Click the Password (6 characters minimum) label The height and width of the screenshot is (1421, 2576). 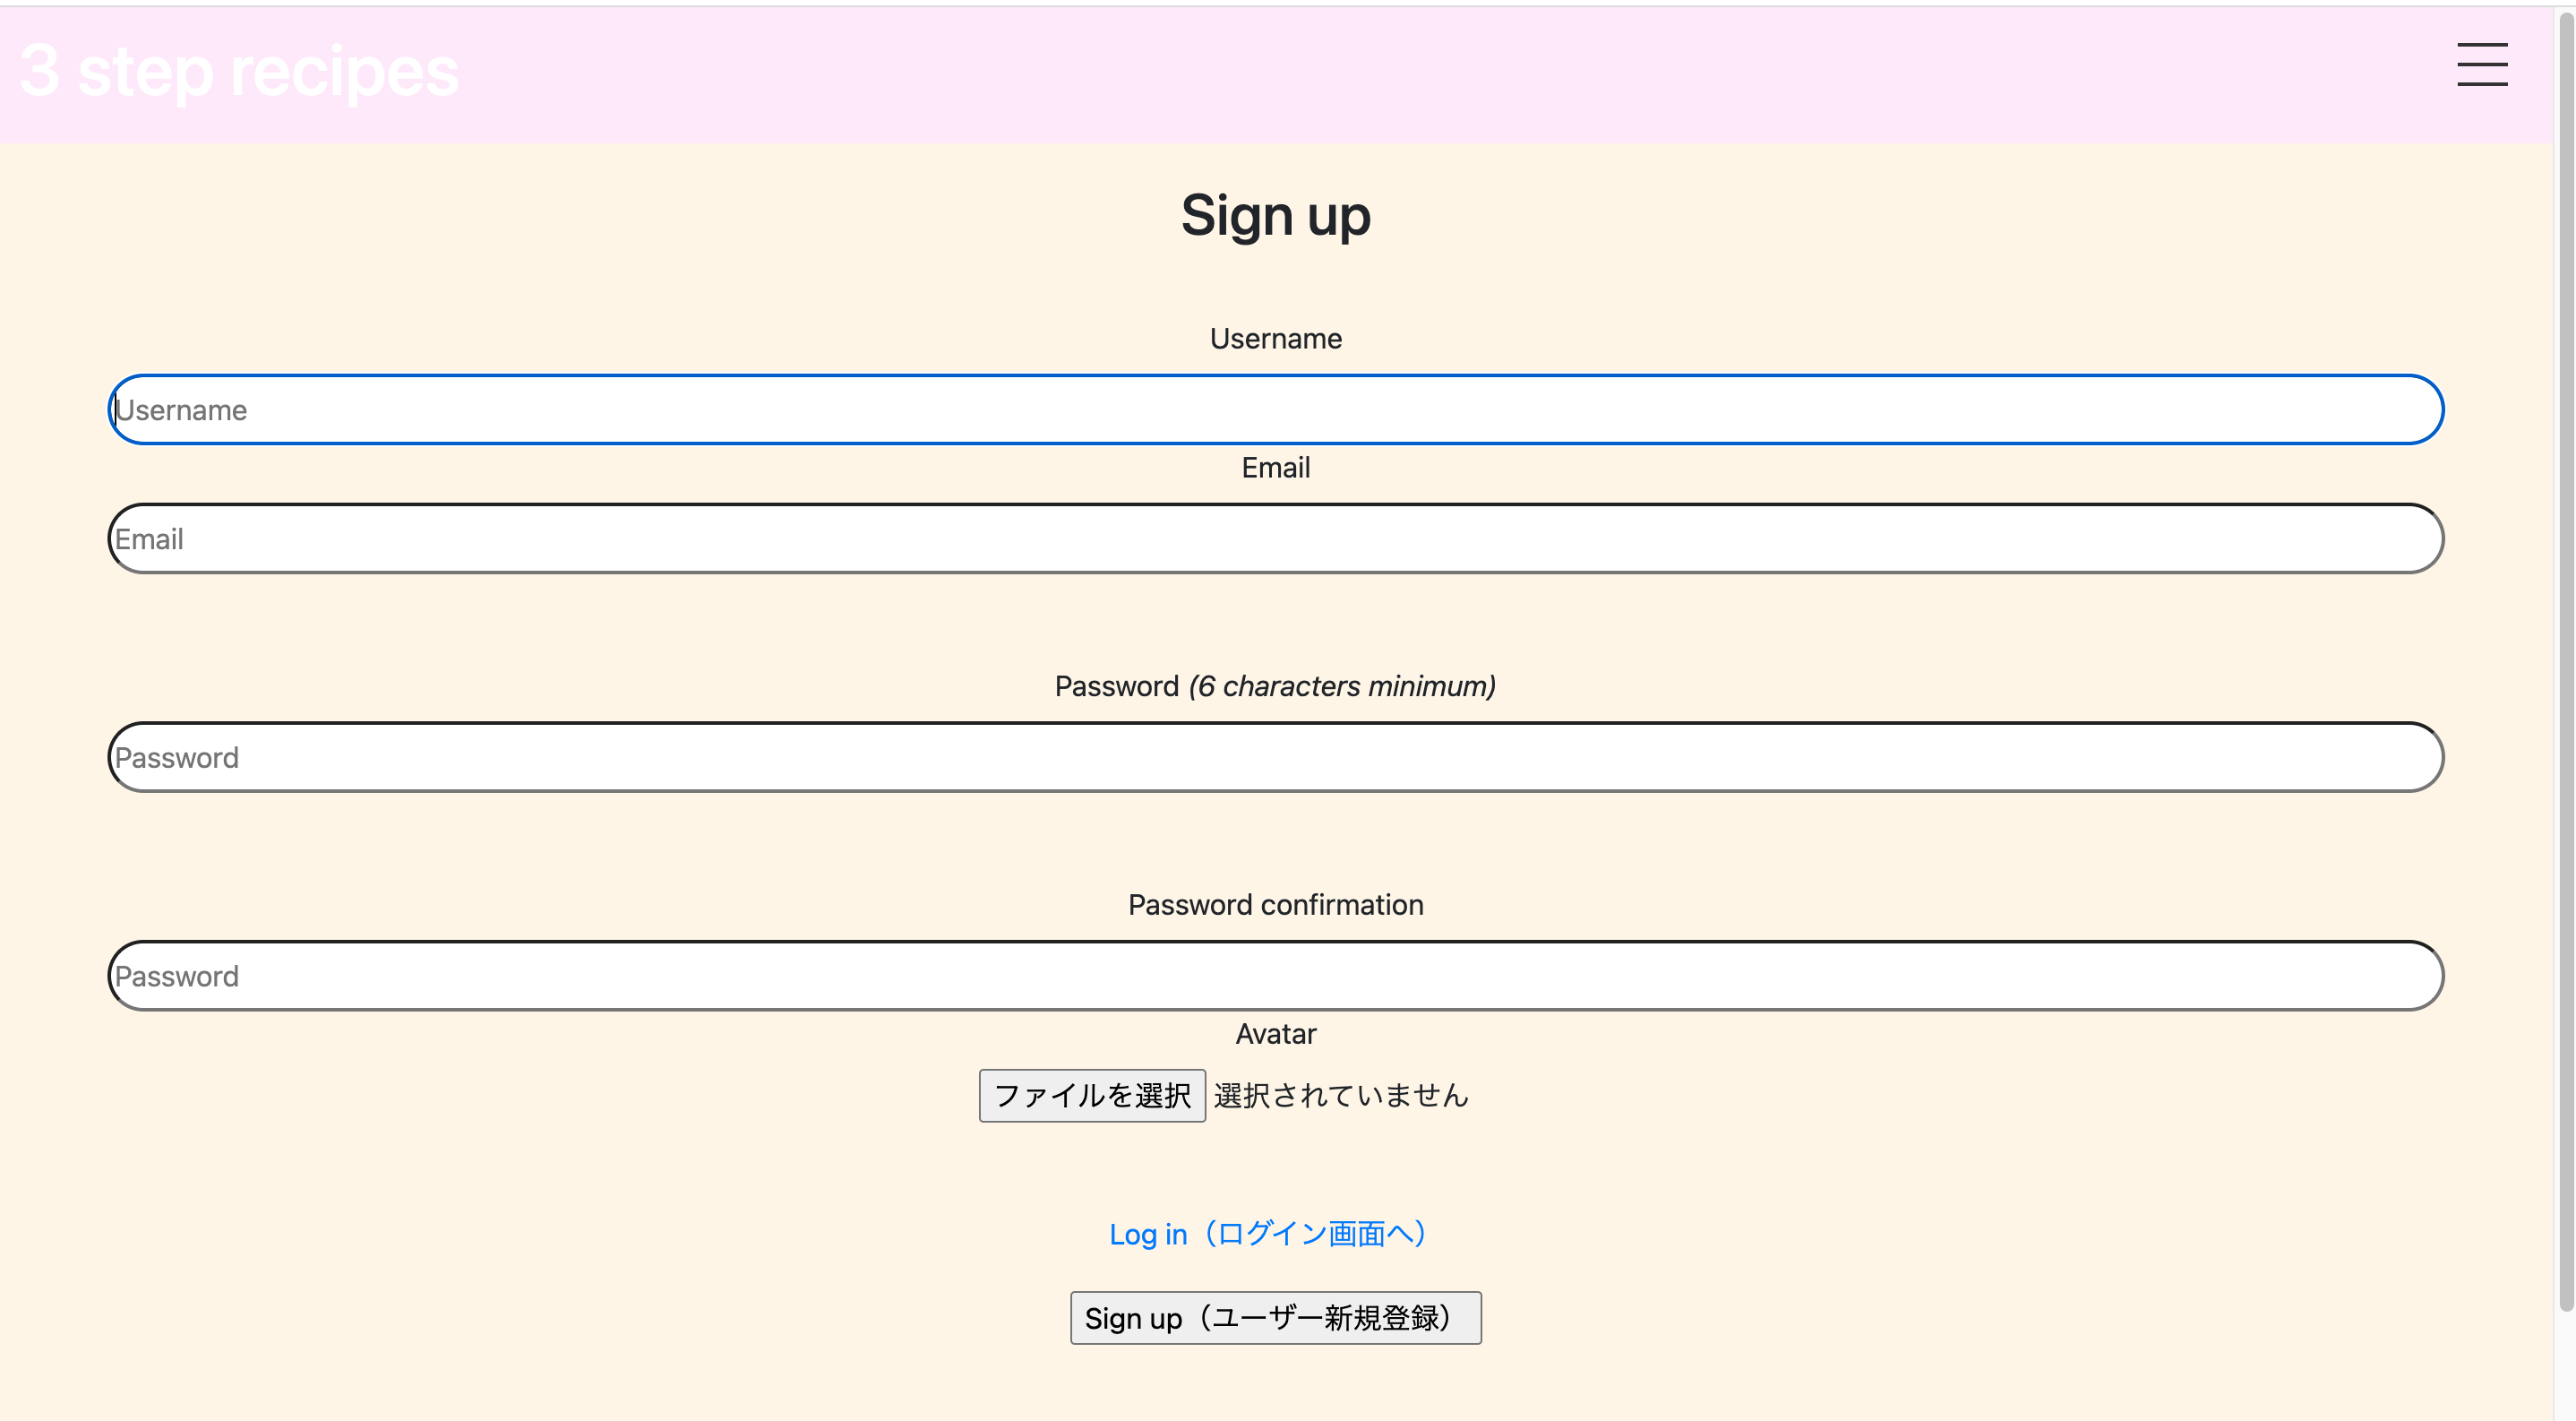coord(1275,686)
